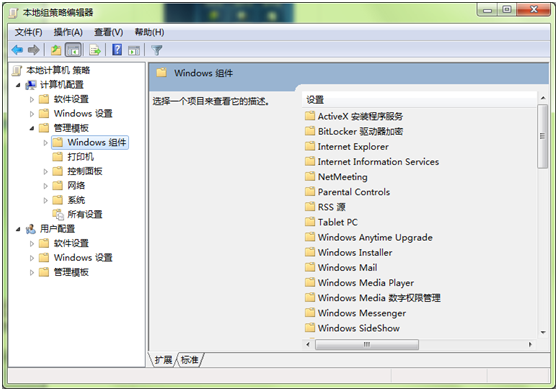
Task: Open the 查看(V) menu
Action: click(x=109, y=32)
